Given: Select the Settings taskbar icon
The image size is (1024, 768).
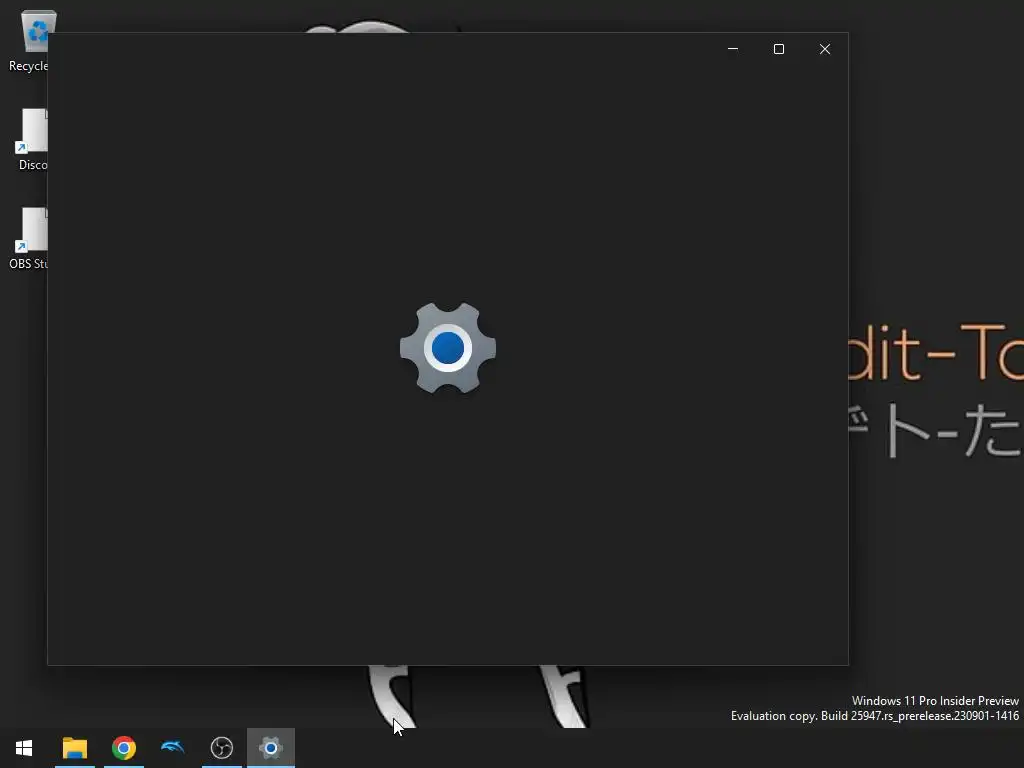Looking at the screenshot, I should (x=270, y=748).
